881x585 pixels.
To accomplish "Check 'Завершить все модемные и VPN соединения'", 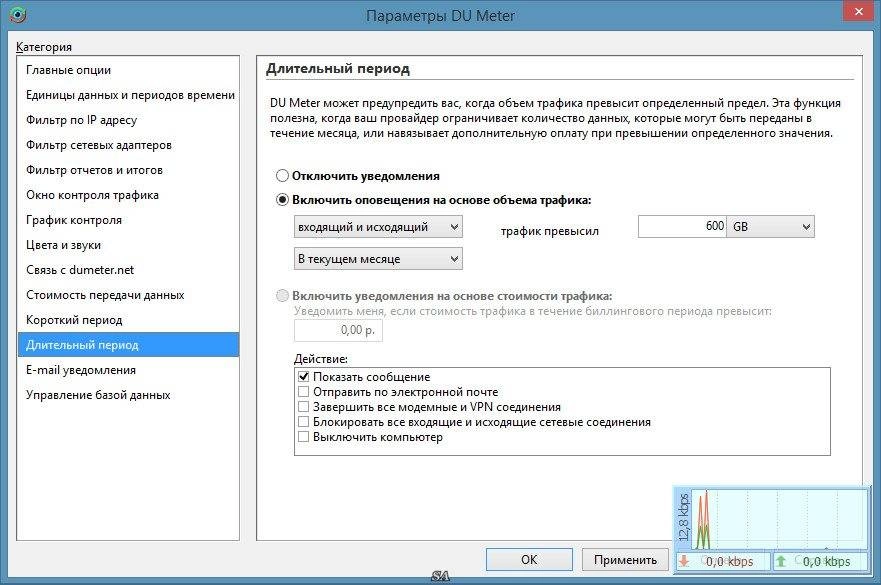I will click(303, 407).
